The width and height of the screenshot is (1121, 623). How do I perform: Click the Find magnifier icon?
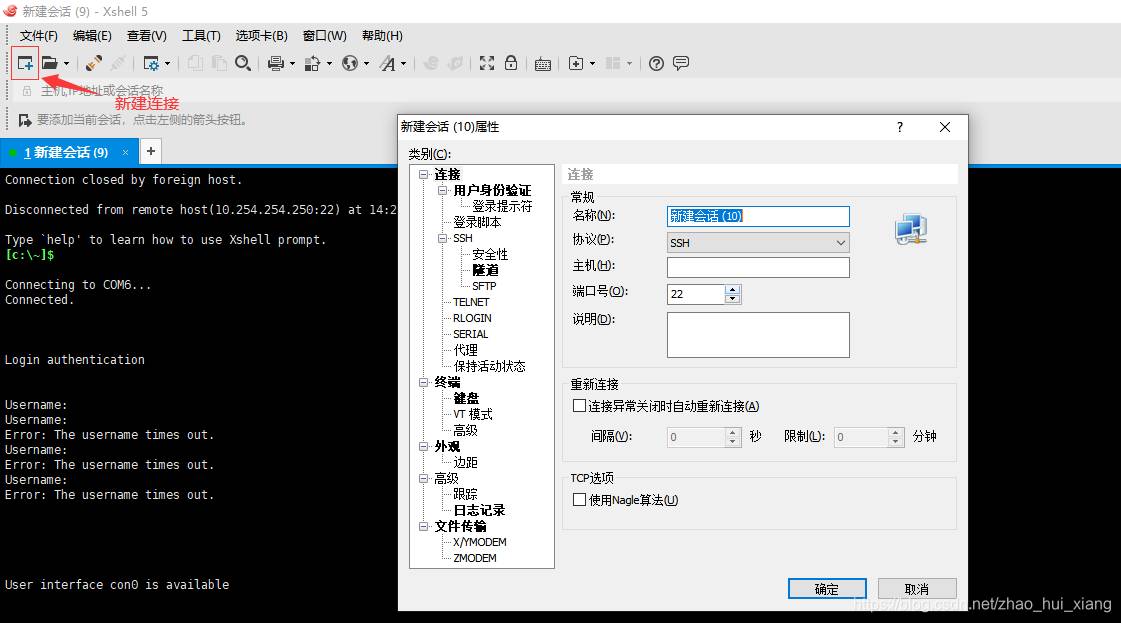(x=243, y=64)
